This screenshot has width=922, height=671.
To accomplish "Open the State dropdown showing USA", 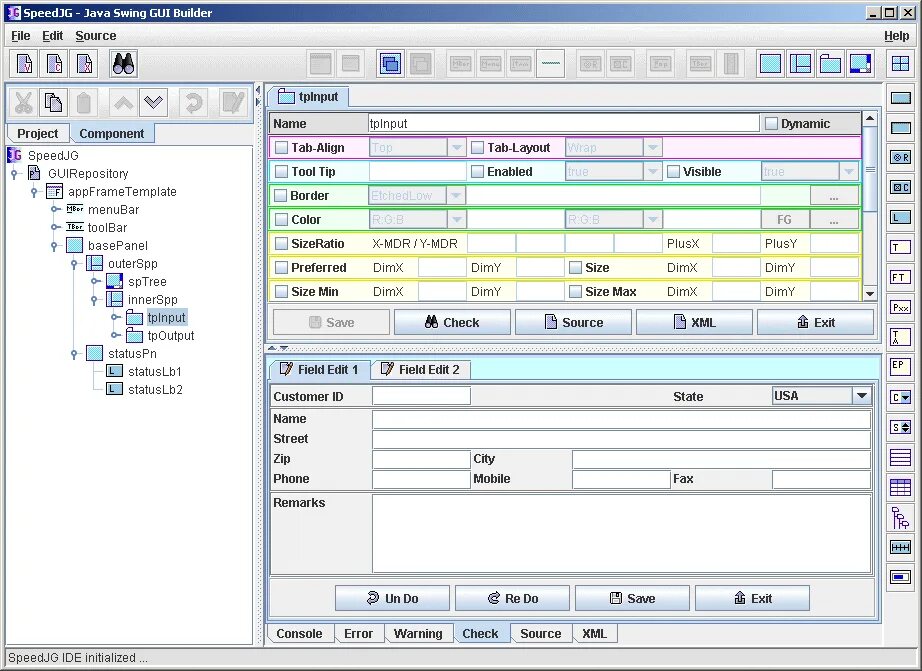I will tap(862, 396).
